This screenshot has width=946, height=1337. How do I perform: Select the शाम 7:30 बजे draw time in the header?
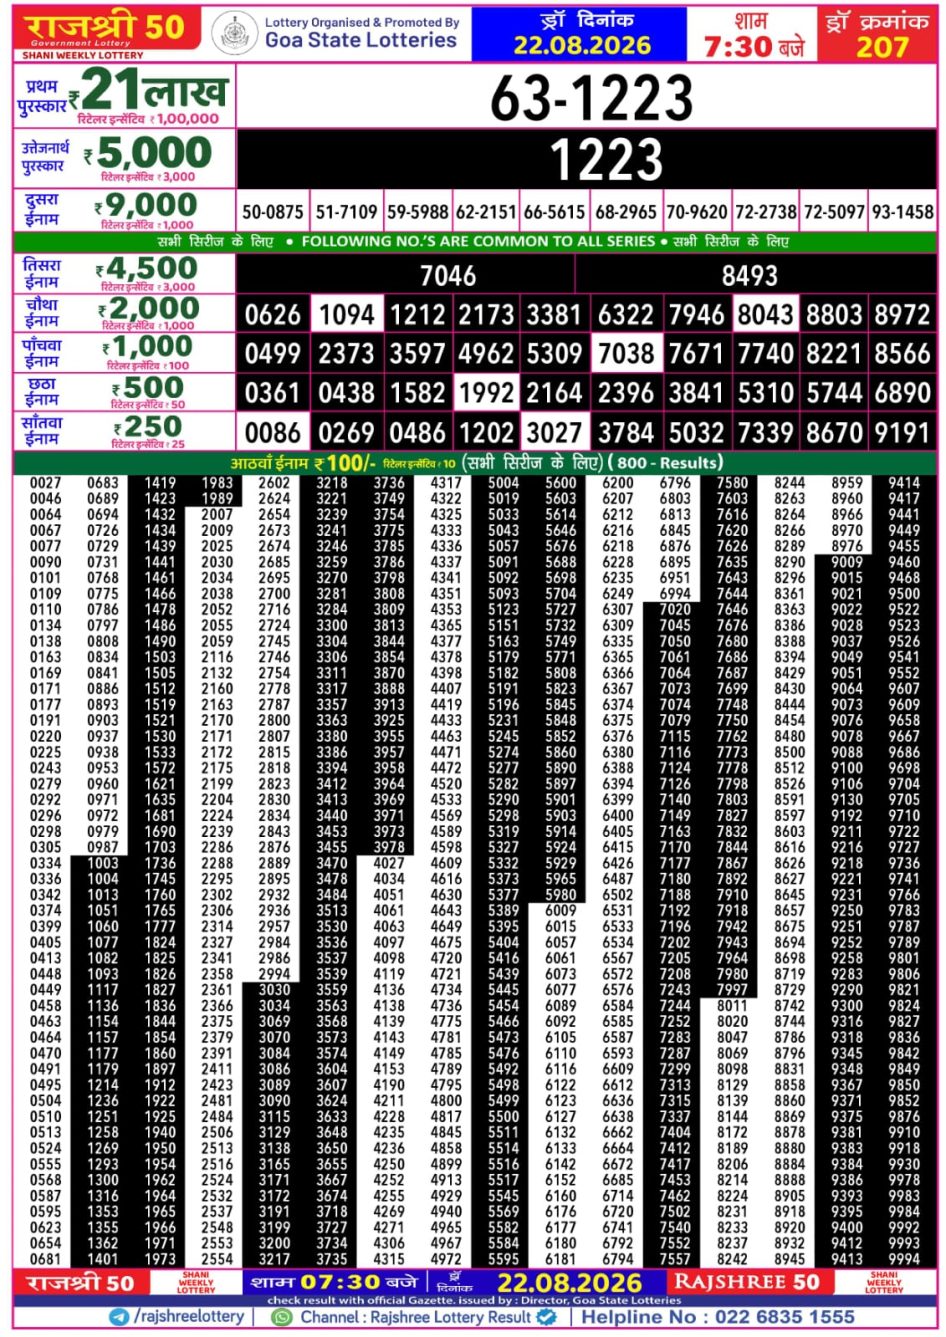(754, 35)
